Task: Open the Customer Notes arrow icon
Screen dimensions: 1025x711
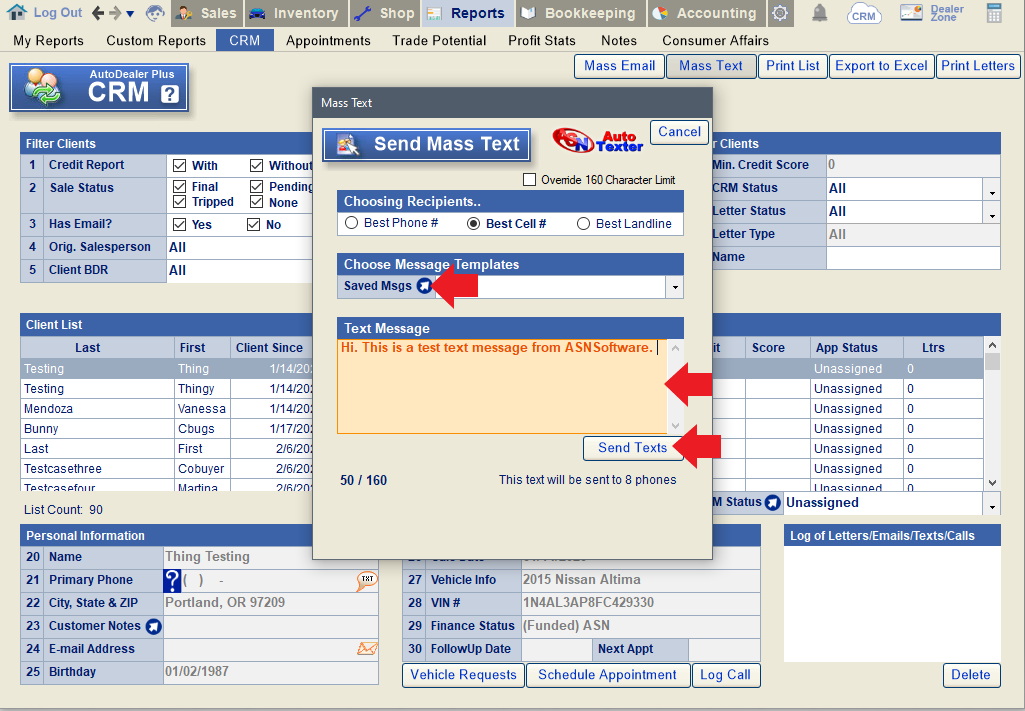Action: point(153,626)
